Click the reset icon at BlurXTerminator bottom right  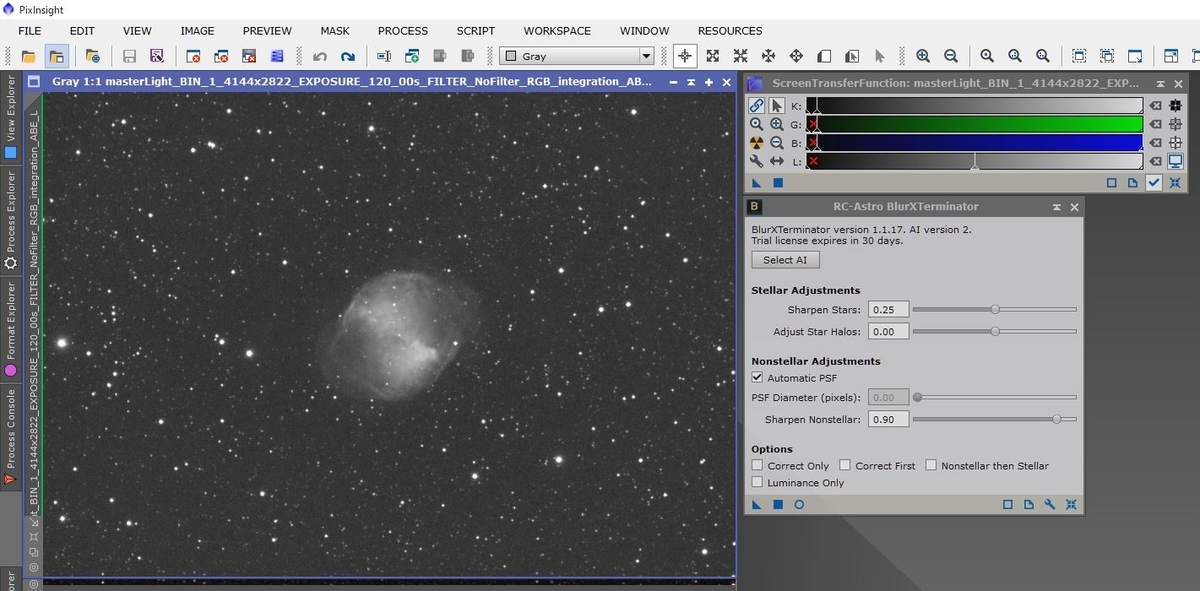[x=1071, y=505]
